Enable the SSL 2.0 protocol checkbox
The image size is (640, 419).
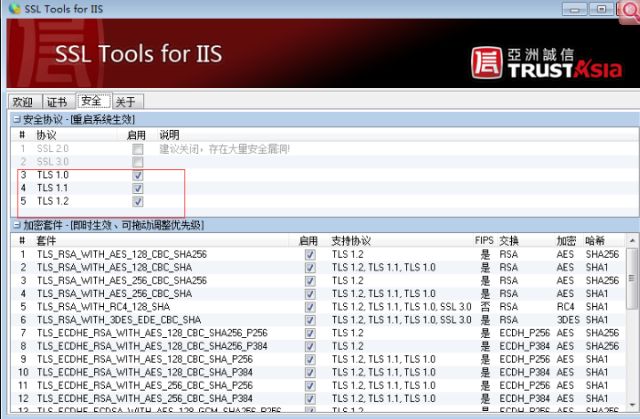click(138, 149)
